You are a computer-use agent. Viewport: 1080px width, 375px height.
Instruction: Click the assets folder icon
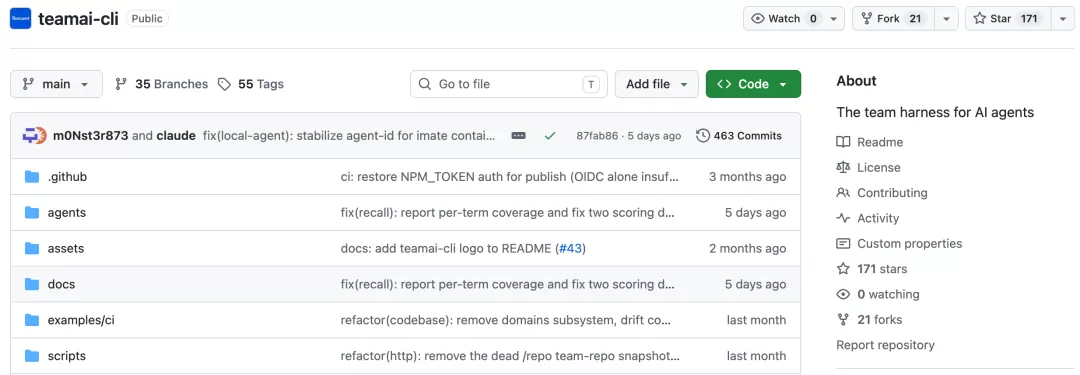click(x=32, y=248)
